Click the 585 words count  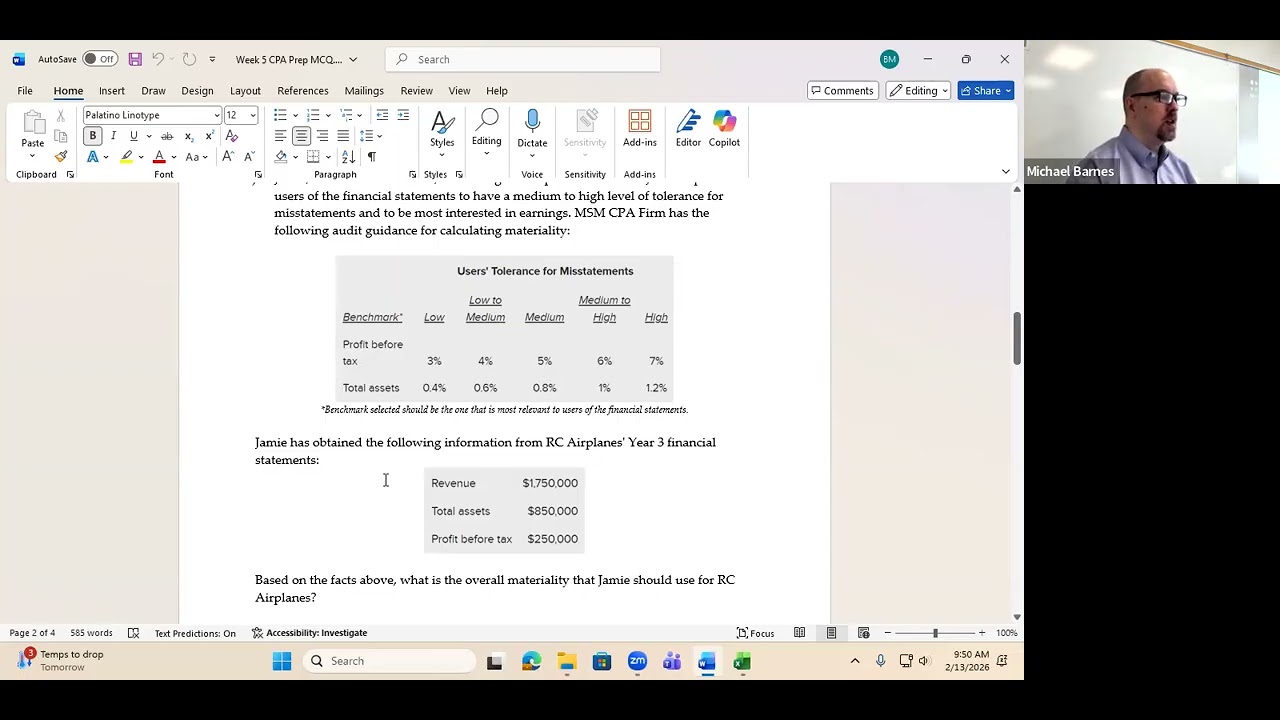point(91,633)
